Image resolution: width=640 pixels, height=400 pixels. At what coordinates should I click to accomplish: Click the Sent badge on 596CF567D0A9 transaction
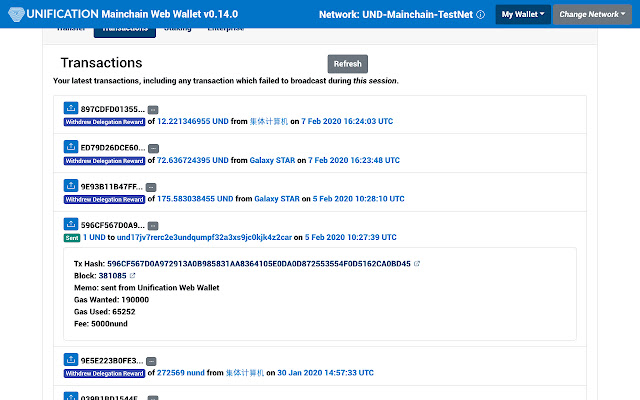click(72, 238)
